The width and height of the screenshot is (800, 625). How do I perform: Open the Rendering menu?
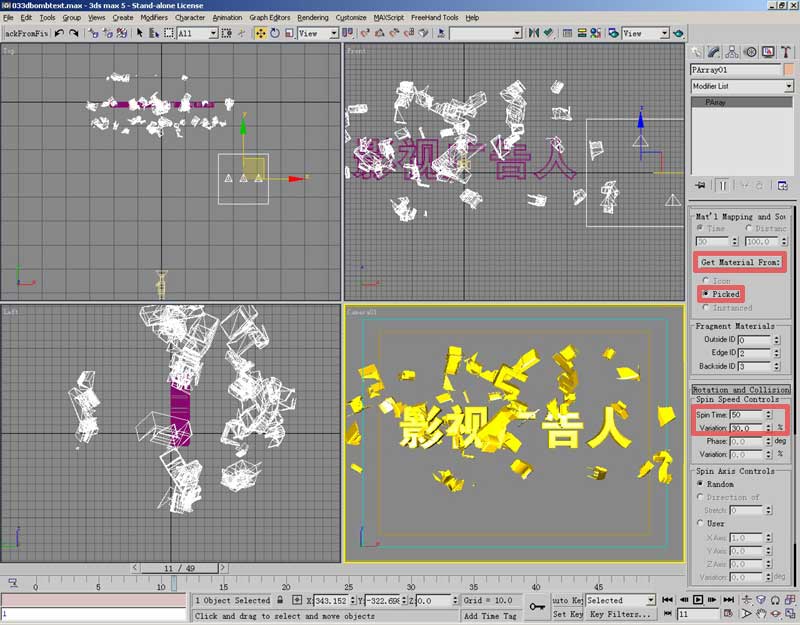(x=312, y=17)
